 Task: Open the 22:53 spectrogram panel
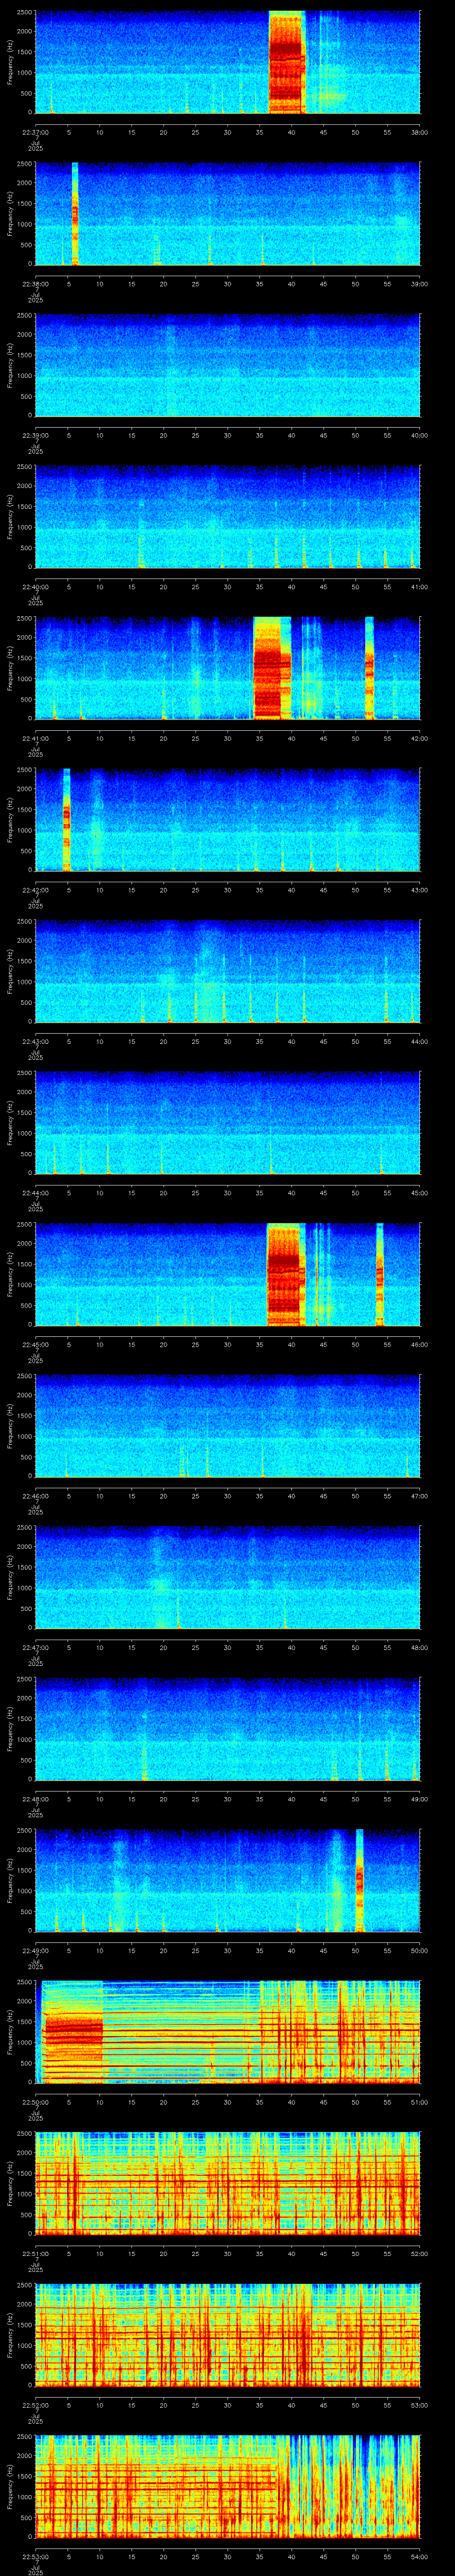click(x=227, y=2487)
